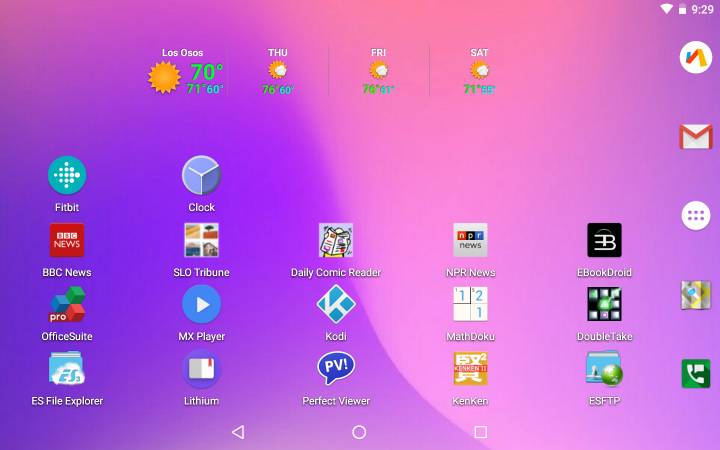Screen dimensions: 720x450
Task: View the THU weather forecast
Action: 278,71
